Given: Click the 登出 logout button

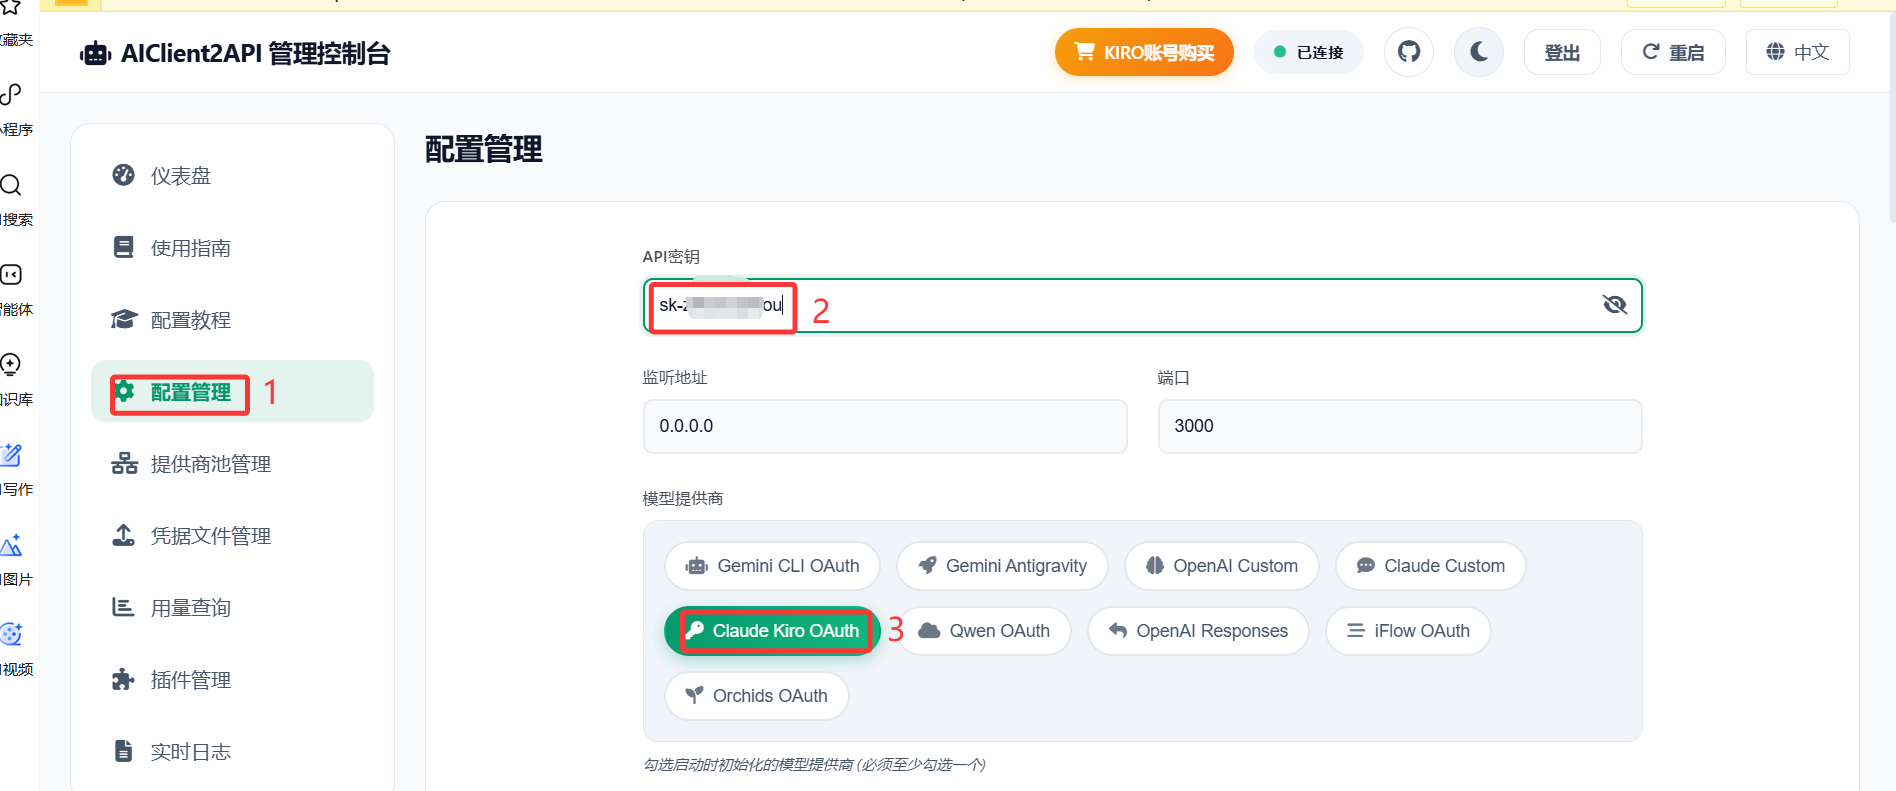Looking at the screenshot, I should 1562,52.
